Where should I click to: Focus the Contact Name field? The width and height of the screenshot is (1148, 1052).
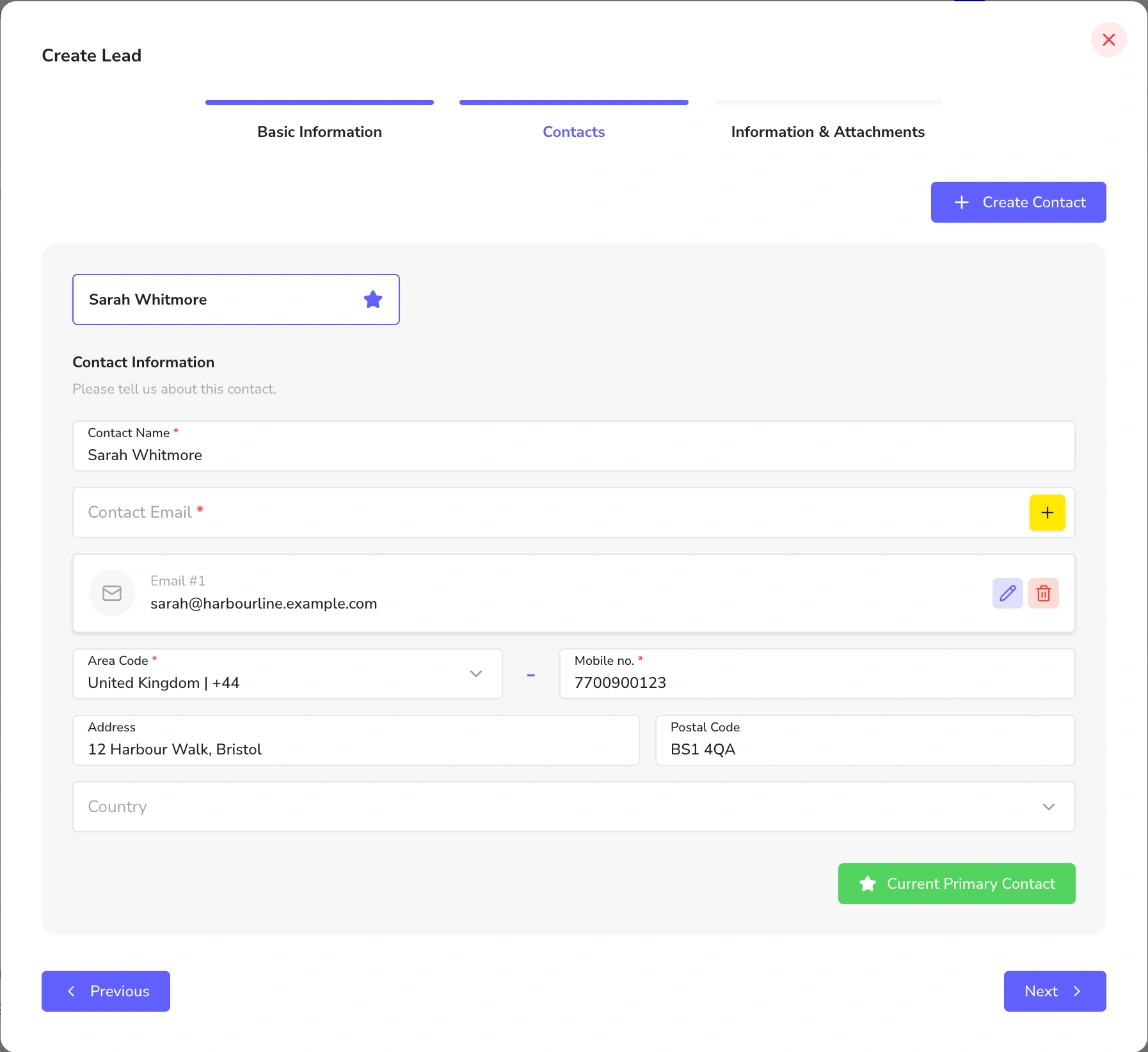[573, 446]
